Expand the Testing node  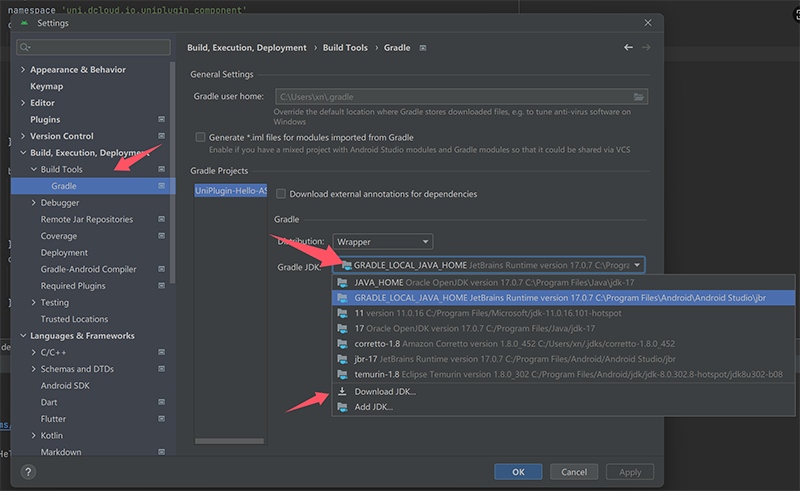tap(34, 302)
